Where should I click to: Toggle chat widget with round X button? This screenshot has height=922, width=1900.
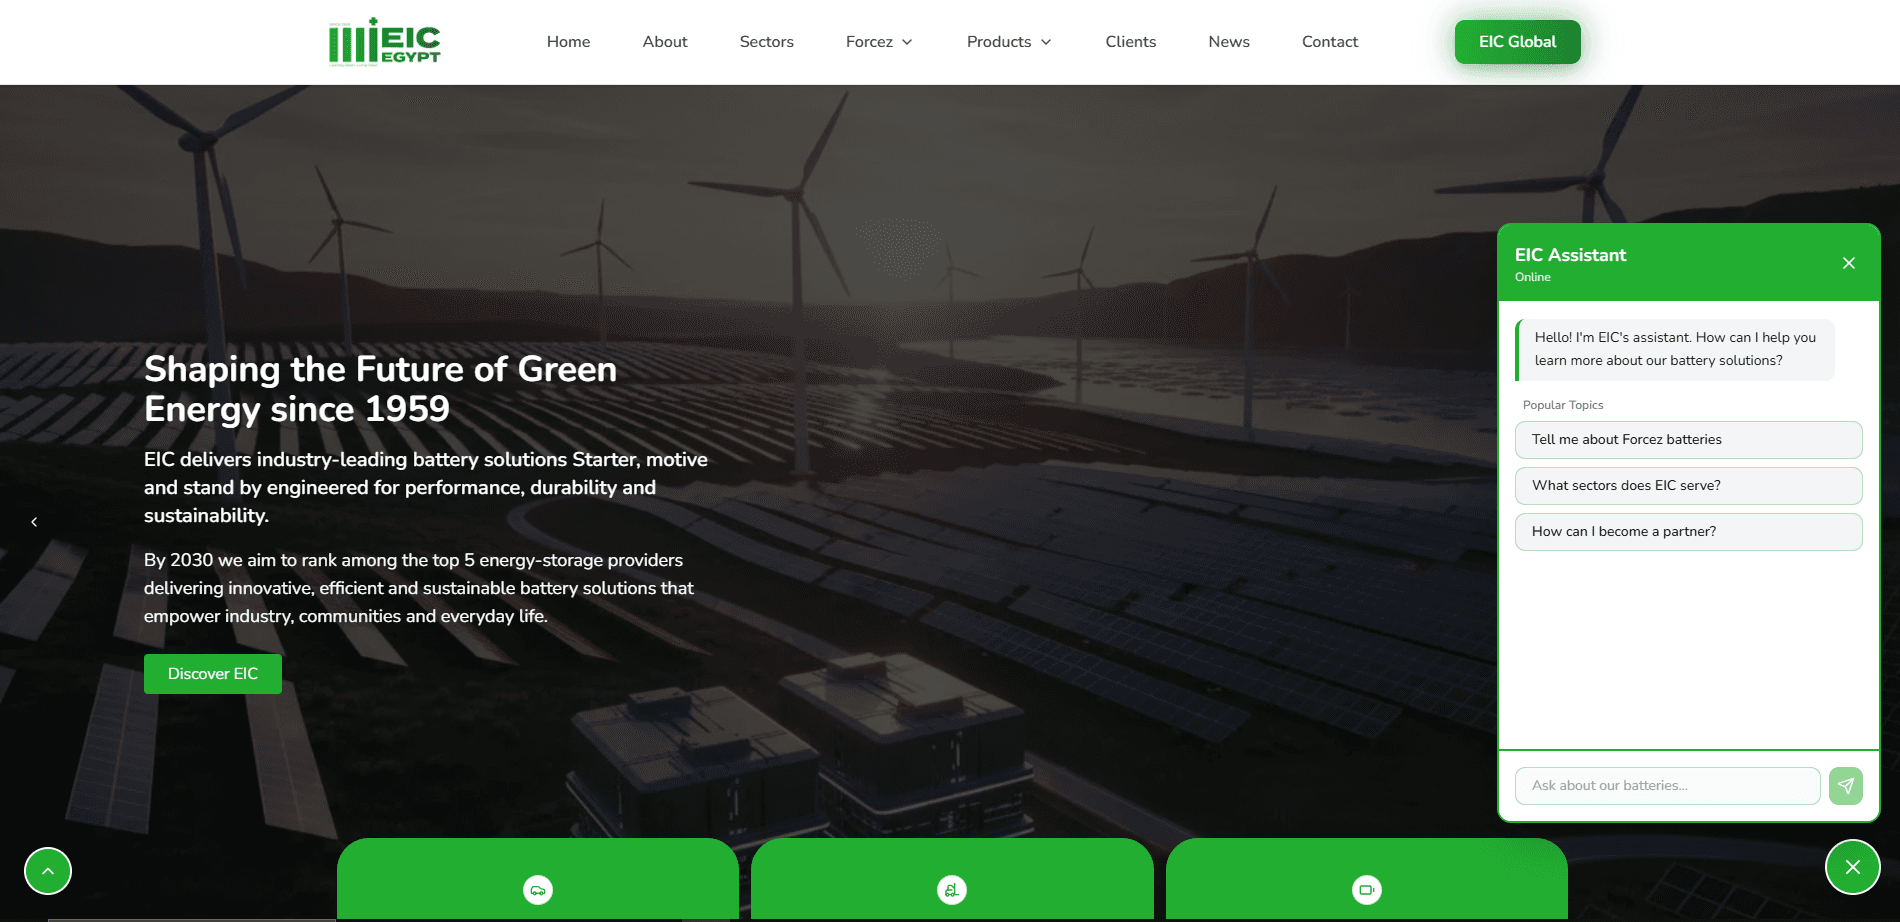[x=1852, y=867]
